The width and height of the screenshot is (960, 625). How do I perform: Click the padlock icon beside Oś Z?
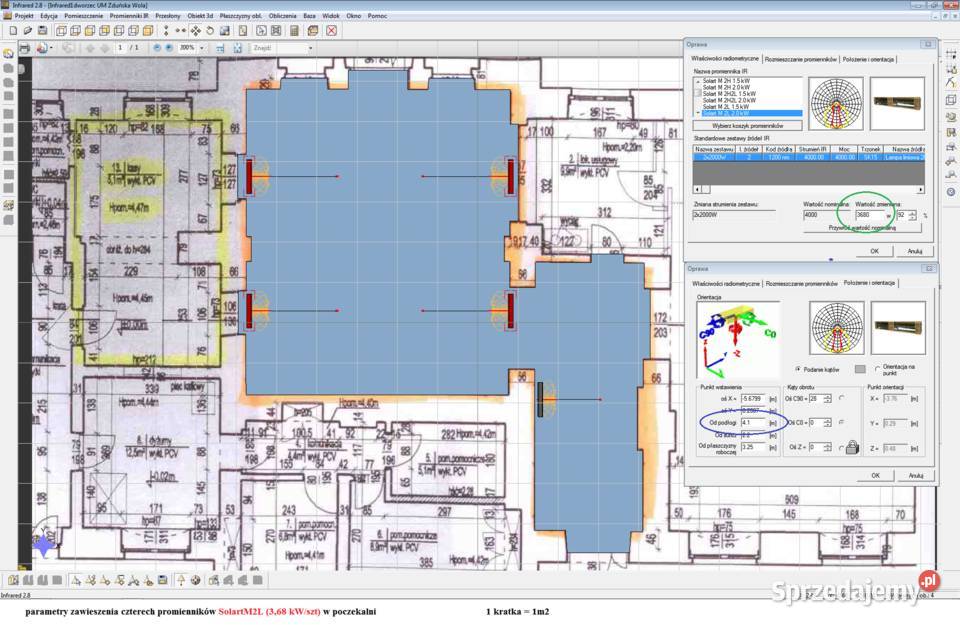tap(852, 449)
